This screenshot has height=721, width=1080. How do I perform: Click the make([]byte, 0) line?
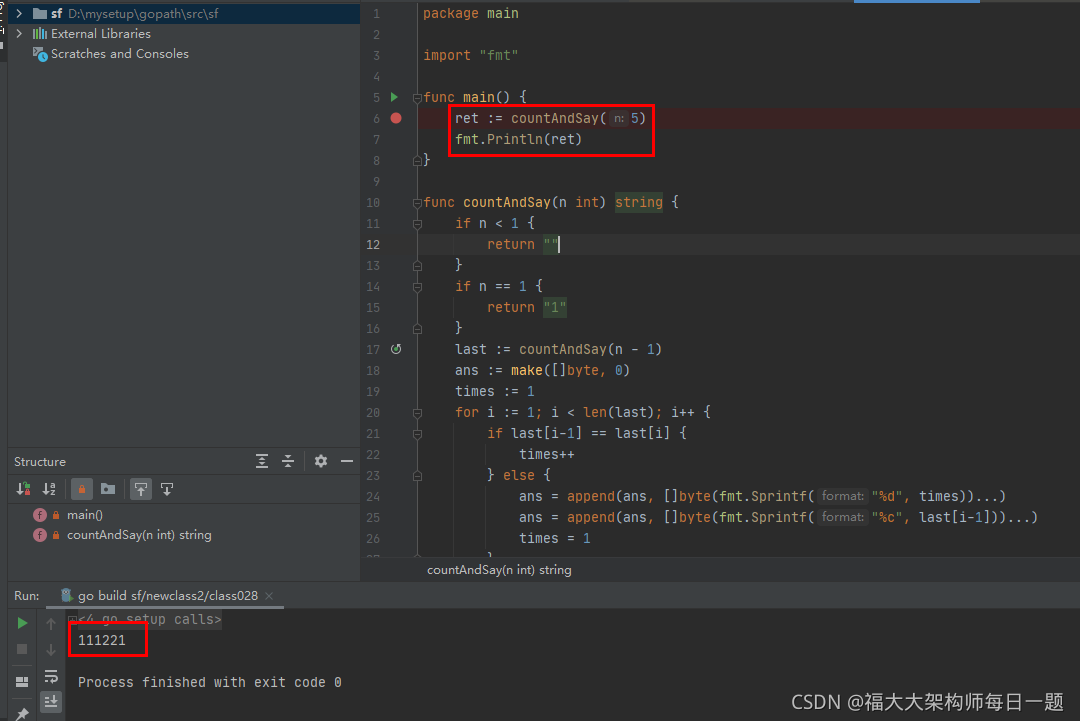tap(542, 370)
